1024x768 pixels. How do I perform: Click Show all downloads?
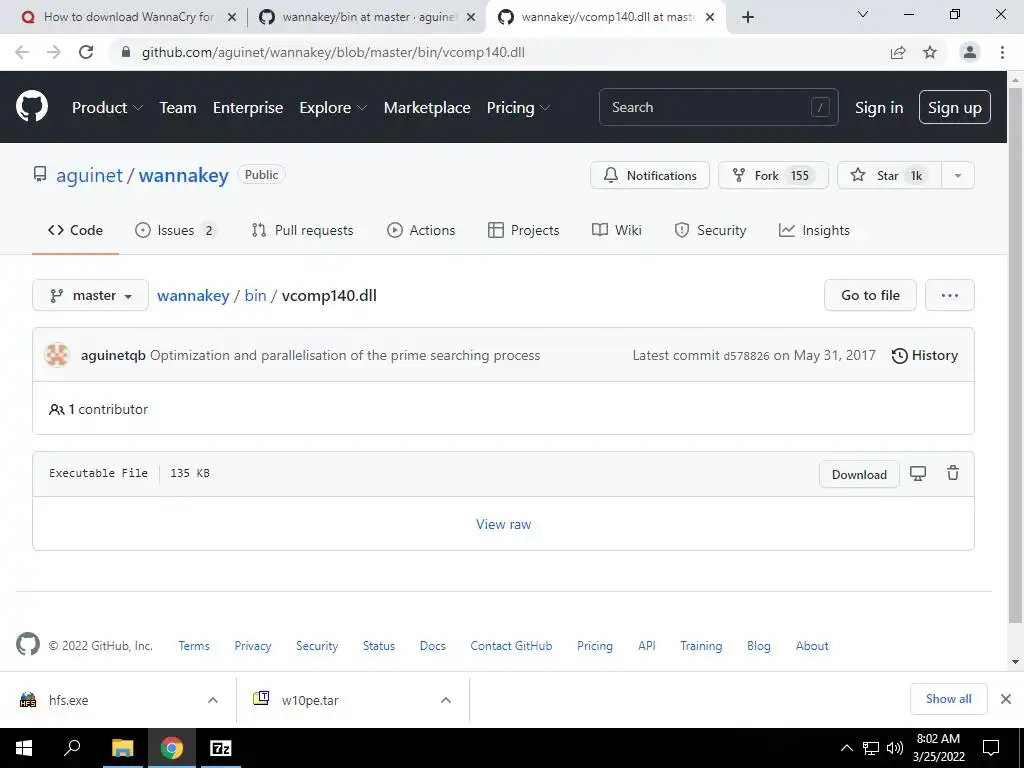(948, 699)
